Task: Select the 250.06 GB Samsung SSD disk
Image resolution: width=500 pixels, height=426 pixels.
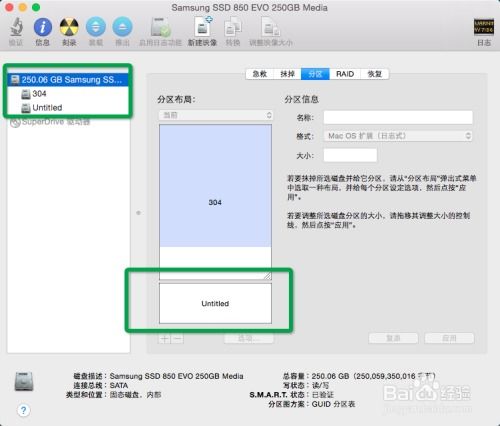Action: click(68, 80)
